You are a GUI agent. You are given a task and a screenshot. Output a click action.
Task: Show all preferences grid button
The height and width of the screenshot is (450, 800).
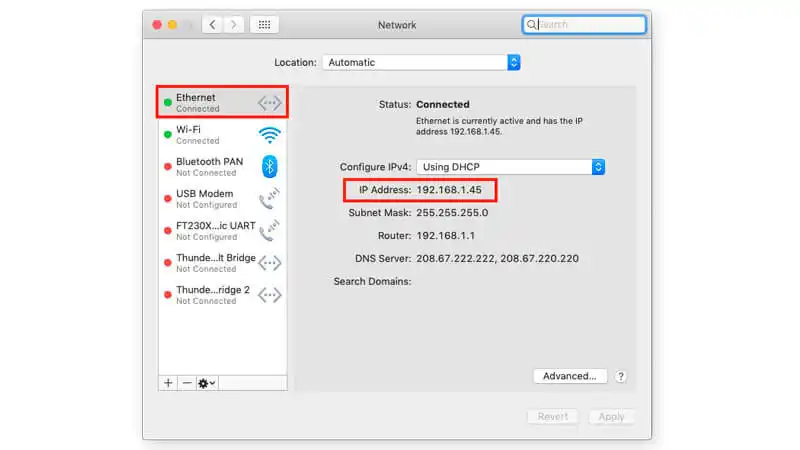264,24
